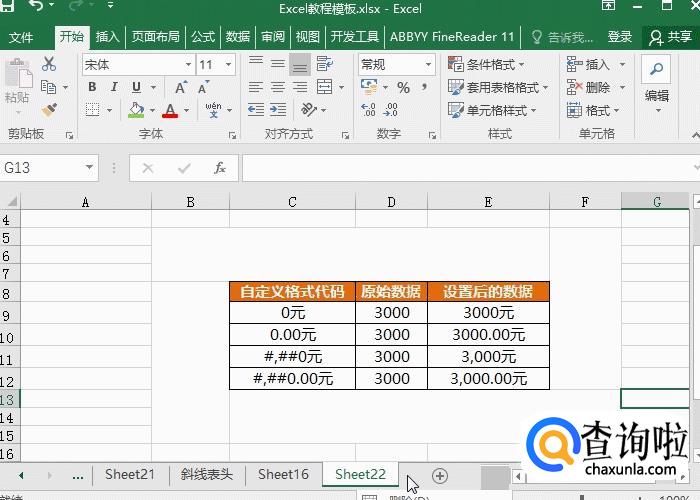Click Increase Decimal icon
The height and width of the screenshot is (500, 700).
click(368, 110)
